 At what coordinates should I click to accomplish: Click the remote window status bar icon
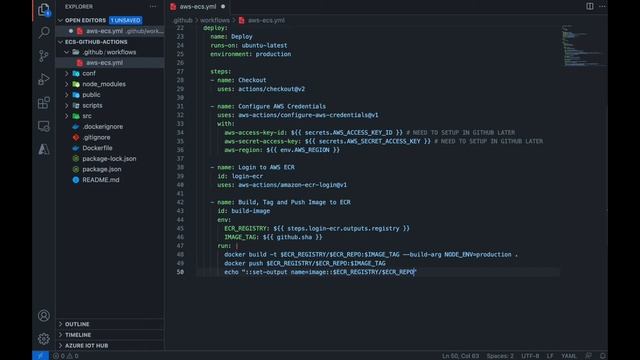(x=40, y=356)
